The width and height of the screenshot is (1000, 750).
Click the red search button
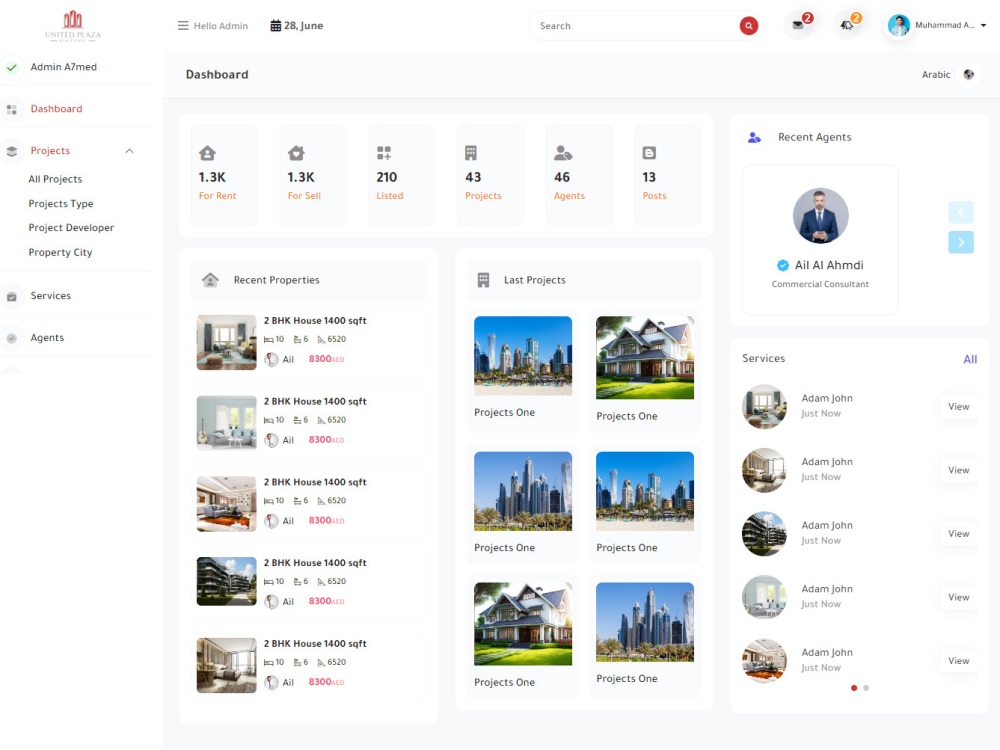[x=749, y=26]
